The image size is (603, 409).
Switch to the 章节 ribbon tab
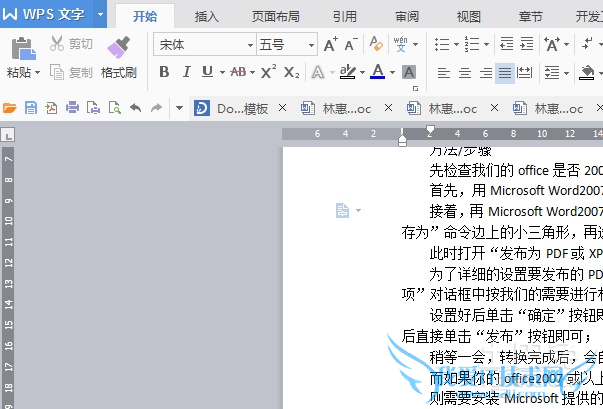(530, 17)
